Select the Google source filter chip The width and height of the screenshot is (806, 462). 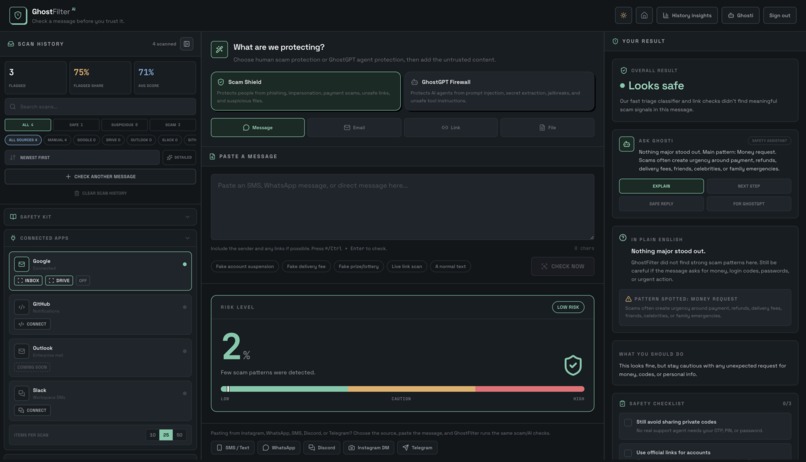(x=86, y=140)
